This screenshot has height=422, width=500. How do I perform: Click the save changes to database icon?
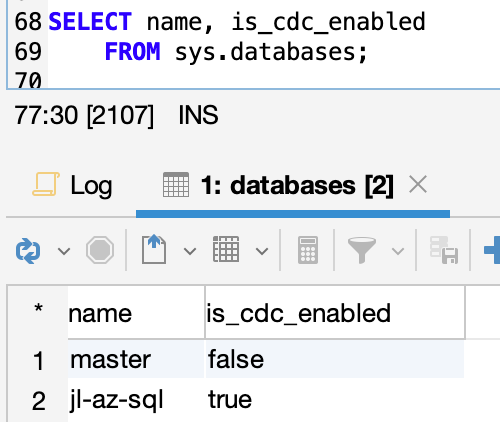[x=444, y=250]
